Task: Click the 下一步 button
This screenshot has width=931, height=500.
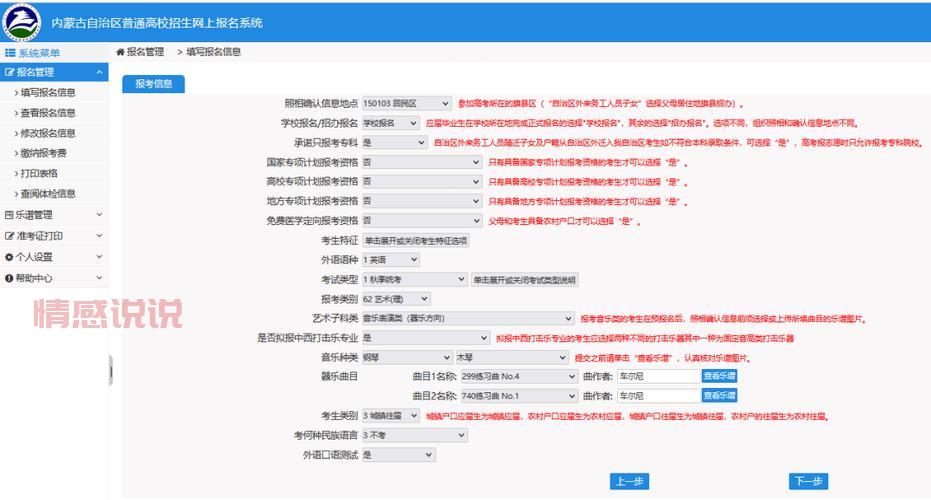Action: [808, 481]
